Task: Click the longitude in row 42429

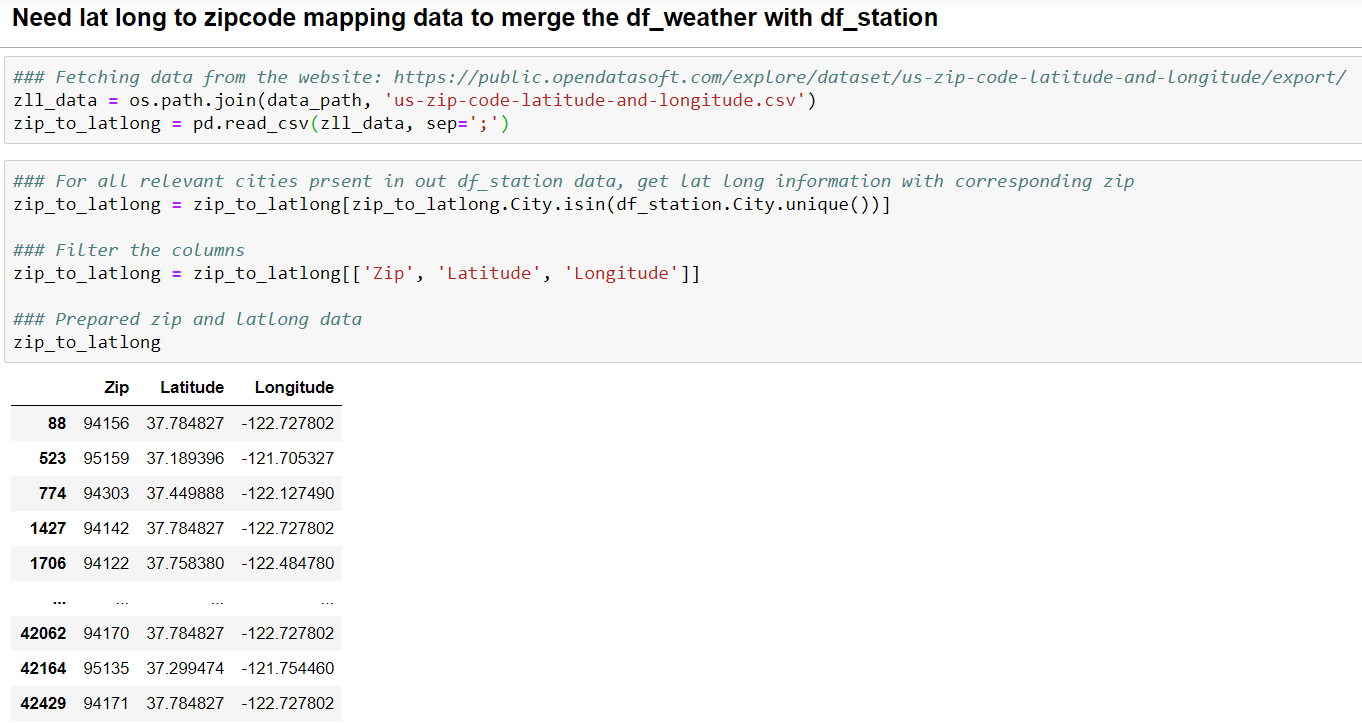Action: click(x=288, y=703)
